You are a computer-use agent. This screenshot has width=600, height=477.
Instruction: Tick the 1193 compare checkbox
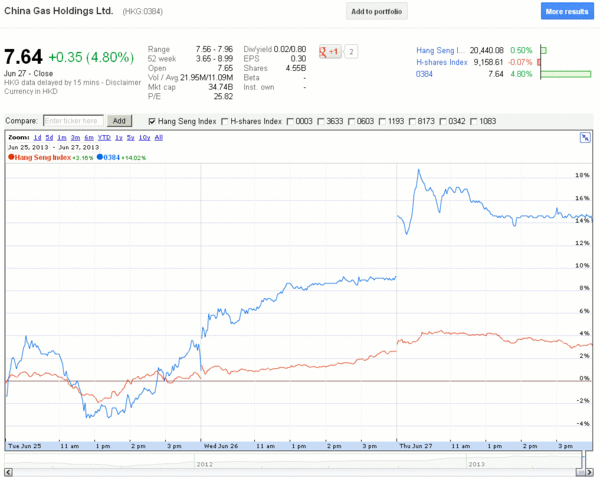tap(382, 121)
